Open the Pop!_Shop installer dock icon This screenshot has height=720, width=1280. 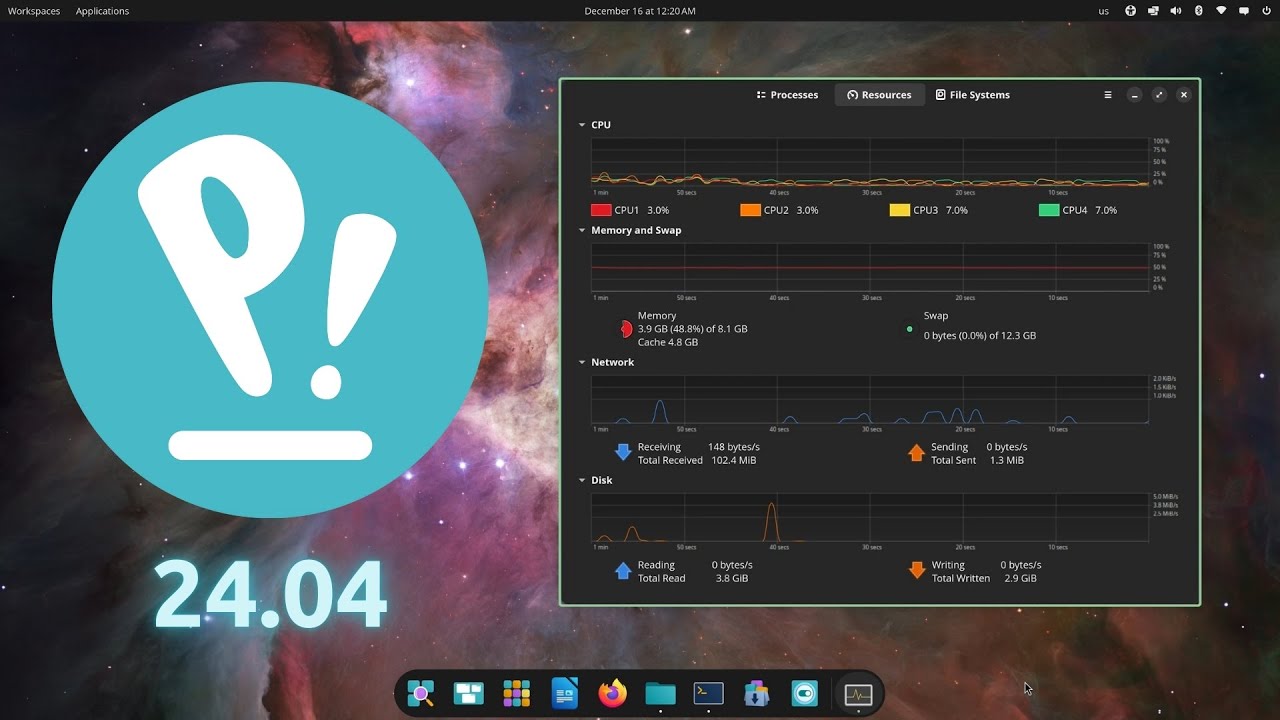[756, 693]
